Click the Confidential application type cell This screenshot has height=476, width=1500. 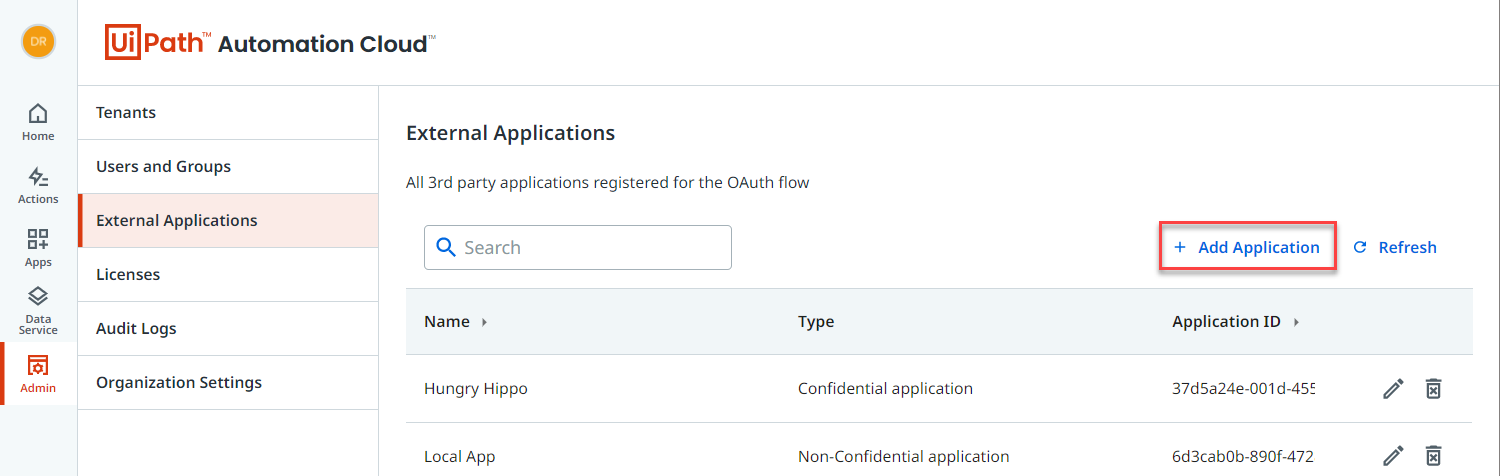coord(885,389)
